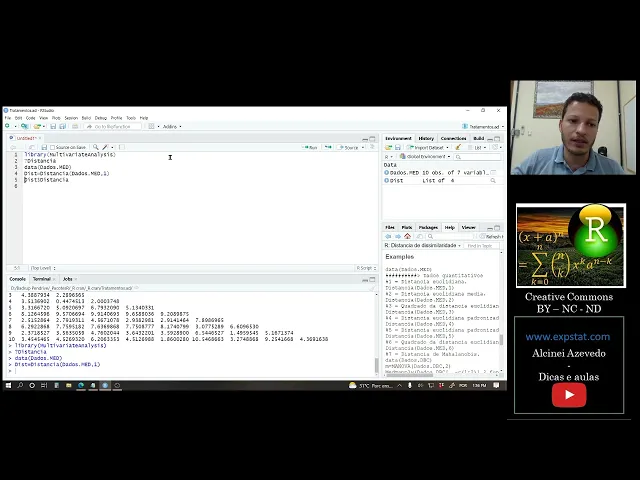This screenshot has width=640, height=480.
Task: Click the Find in Topic field
Action: [x=482, y=246]
